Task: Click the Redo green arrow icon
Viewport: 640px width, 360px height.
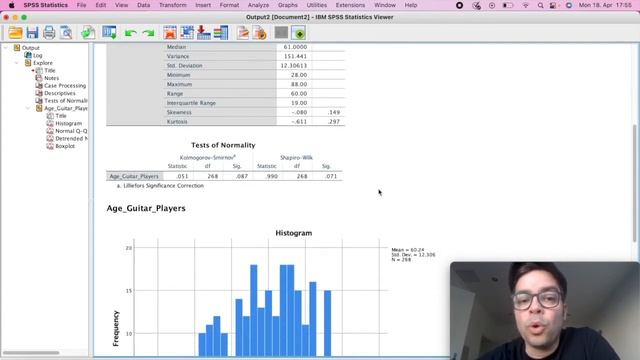Action: tap(149, 33)
